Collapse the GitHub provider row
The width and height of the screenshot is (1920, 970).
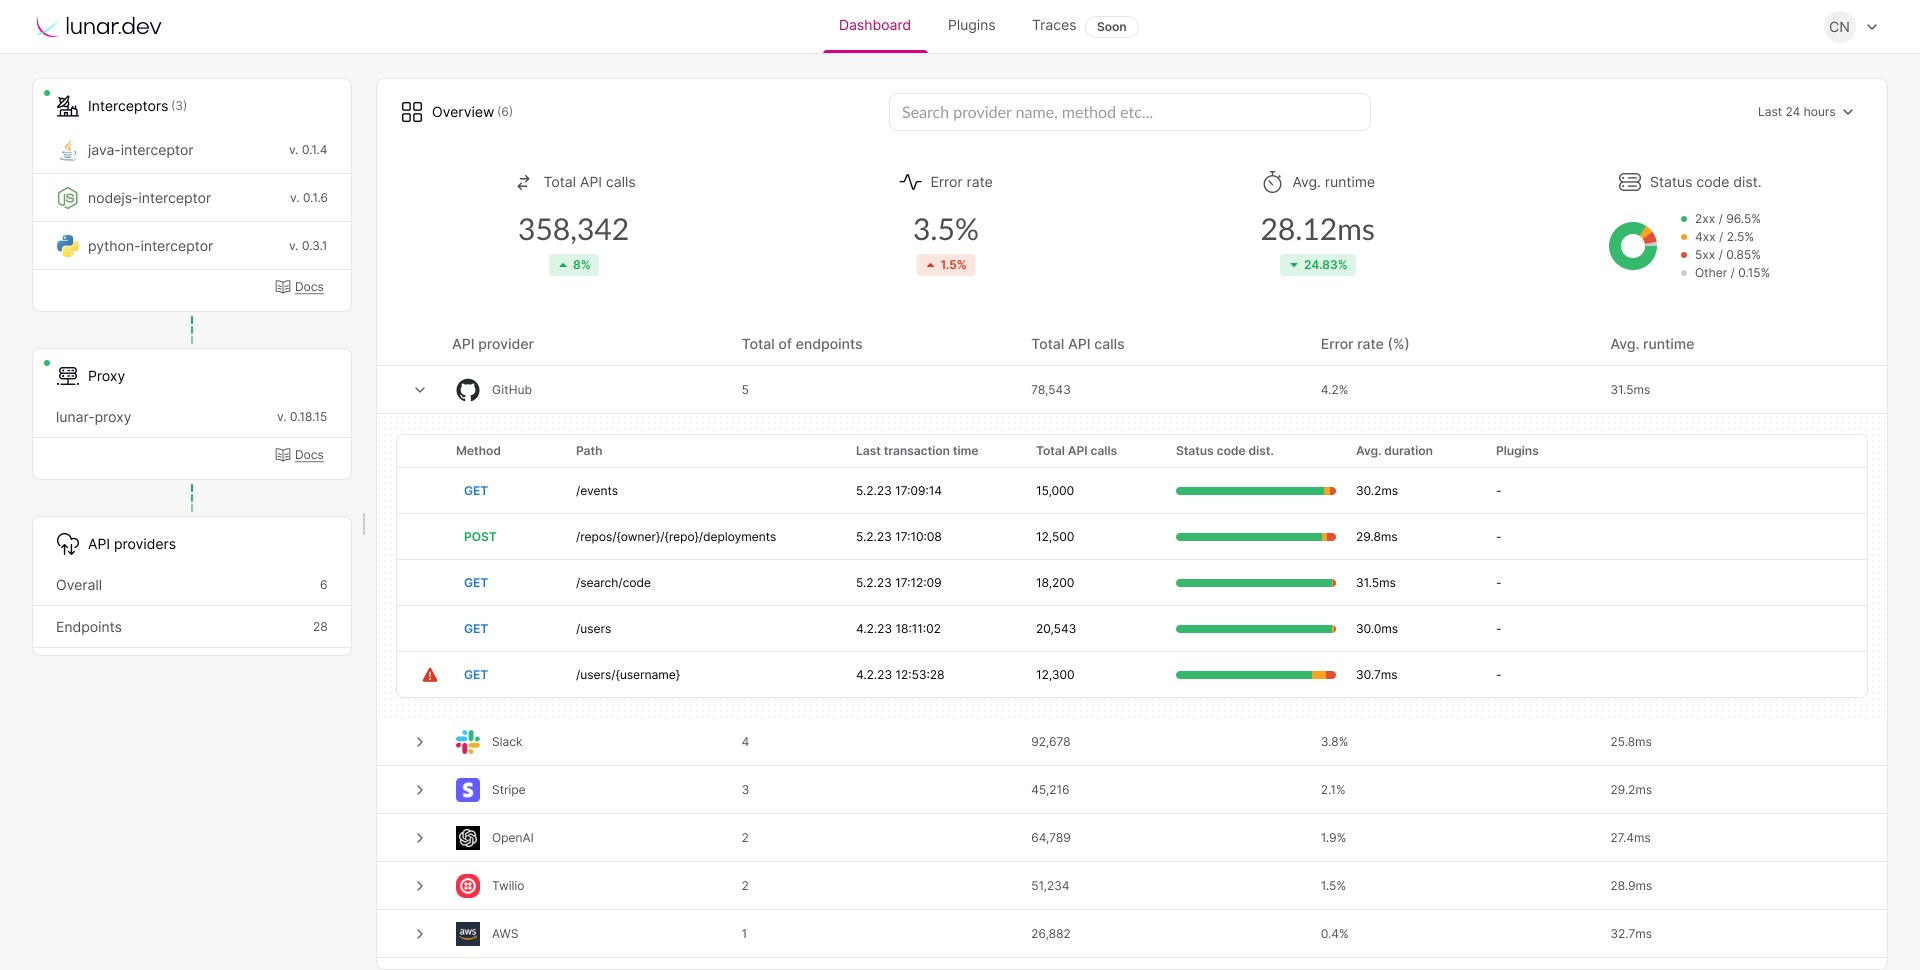(420, 390)
